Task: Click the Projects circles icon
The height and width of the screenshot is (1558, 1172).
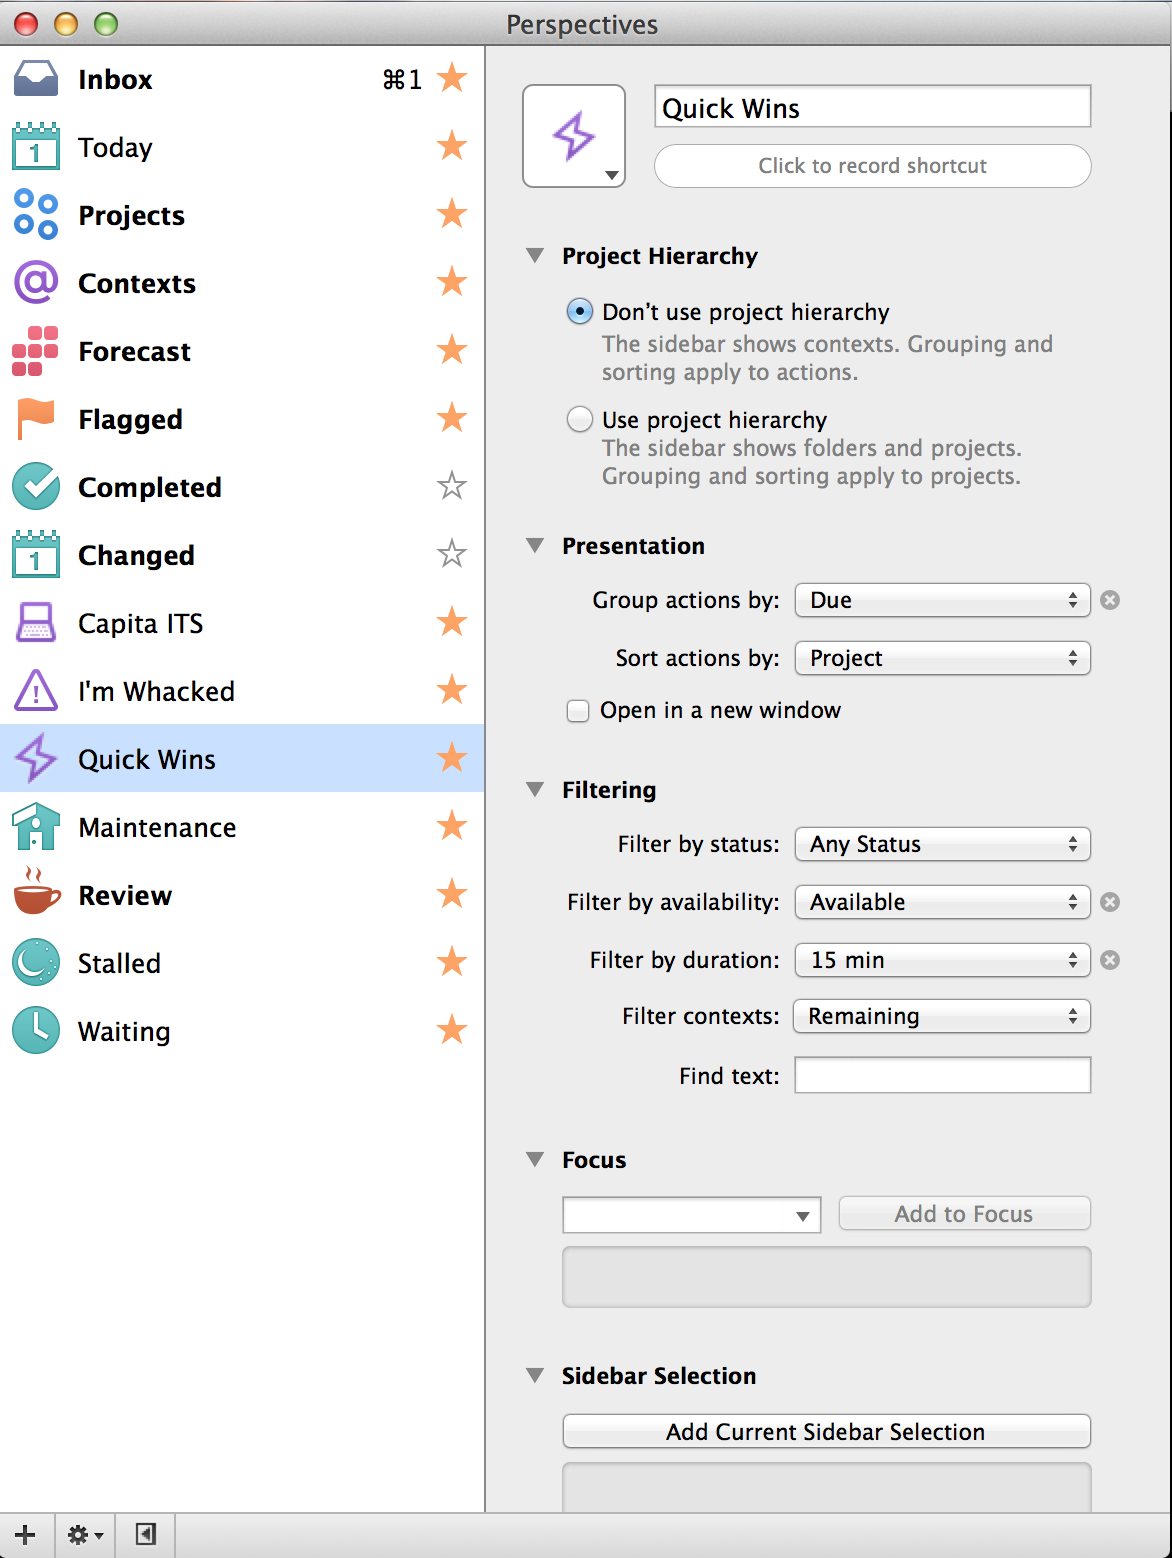Action: [x=36, y=215]
